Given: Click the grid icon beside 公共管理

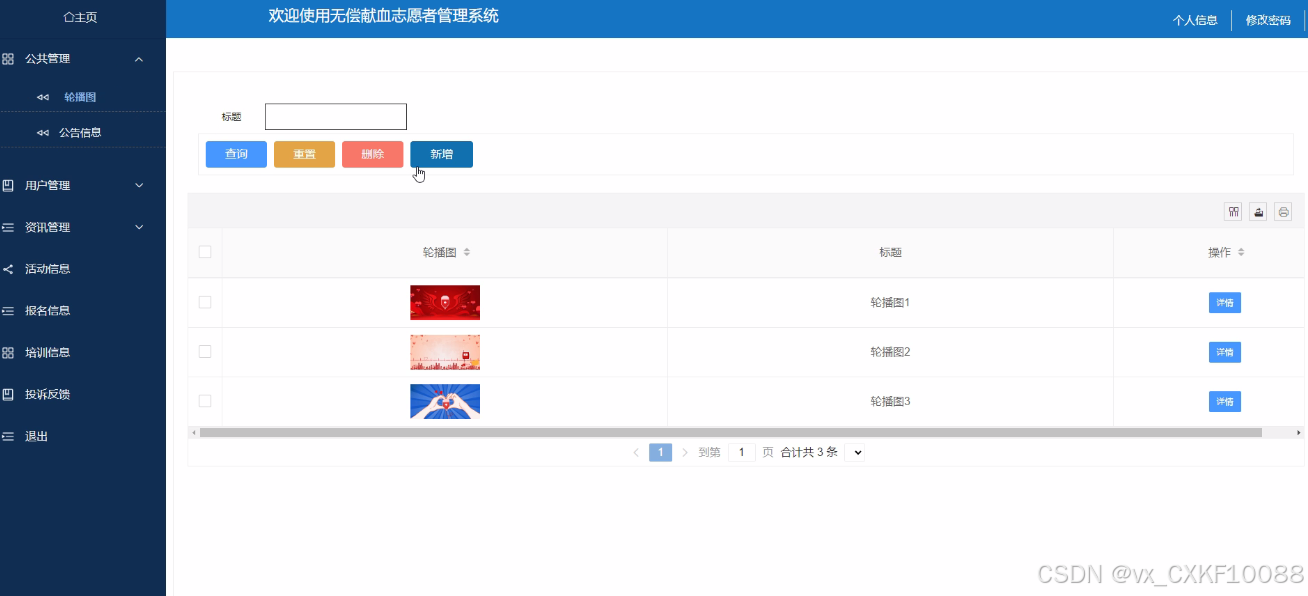Looking at the screenshot, I should [x=8, y=59].
